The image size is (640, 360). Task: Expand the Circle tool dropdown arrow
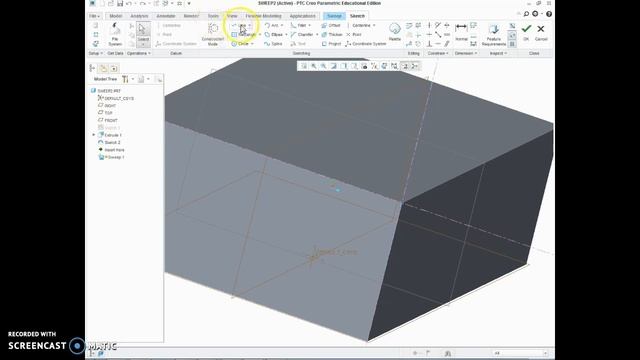tap(252, 44)
